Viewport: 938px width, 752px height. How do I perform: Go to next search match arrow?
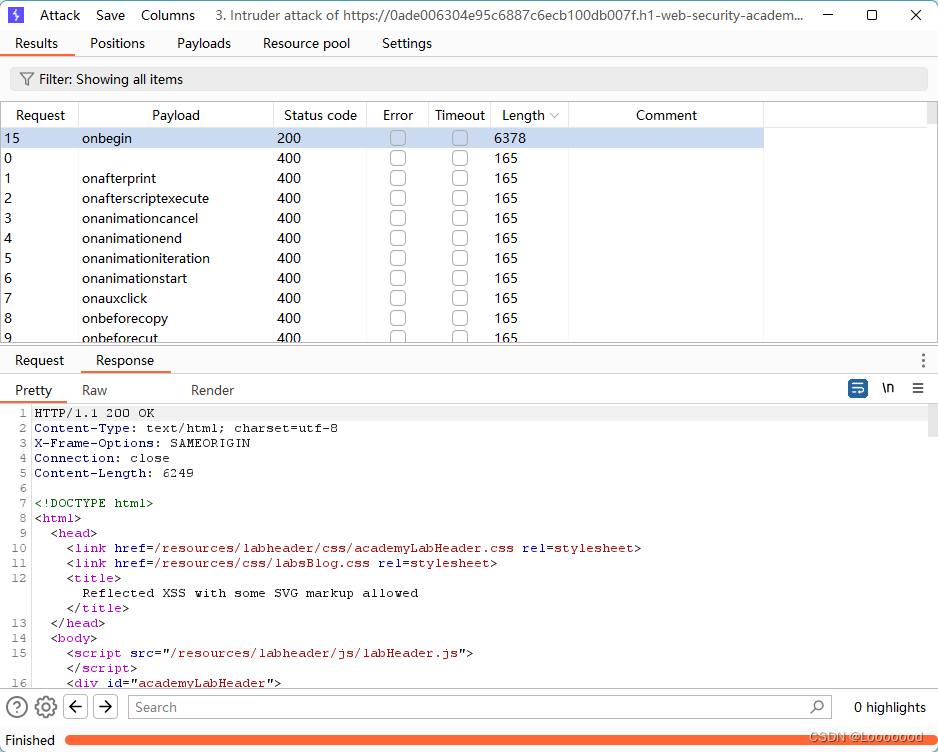tap(105, 707)
